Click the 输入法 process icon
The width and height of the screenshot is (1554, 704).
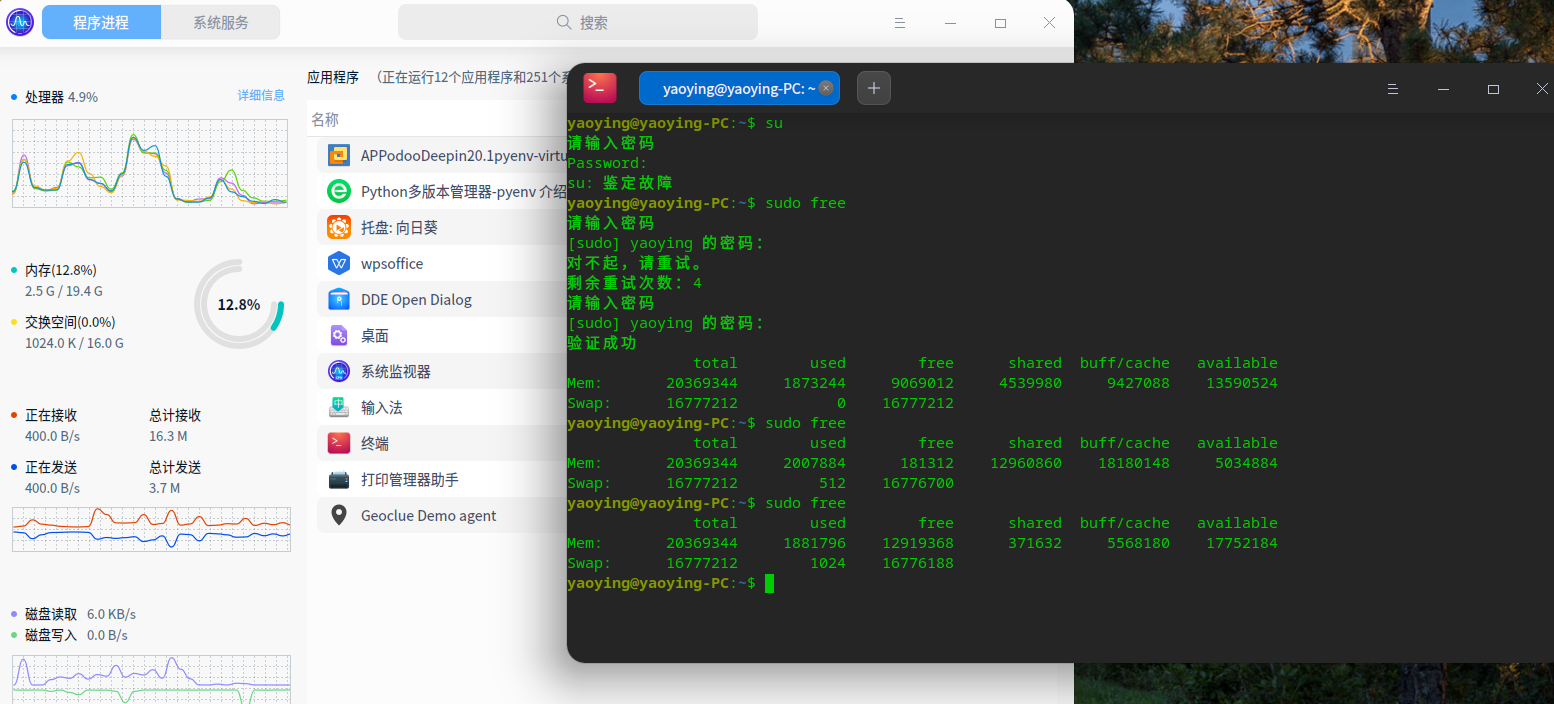coord(339,407)
